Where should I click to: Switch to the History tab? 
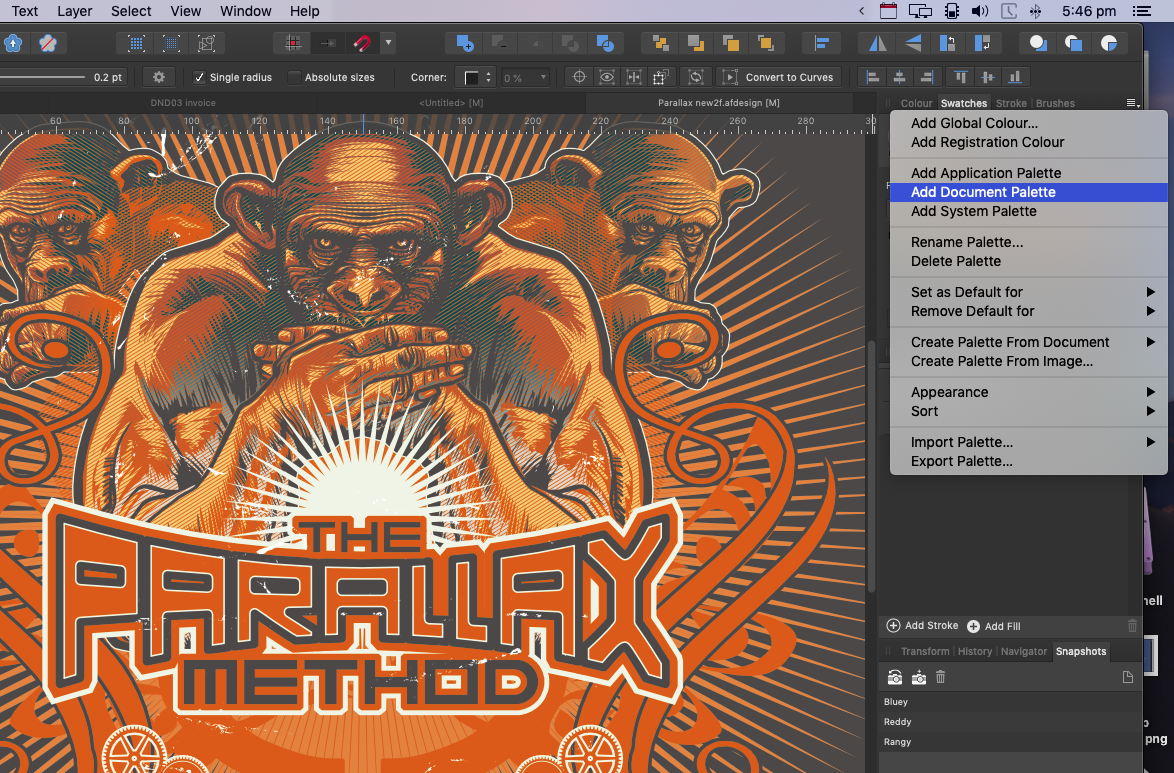pos(975,652)
